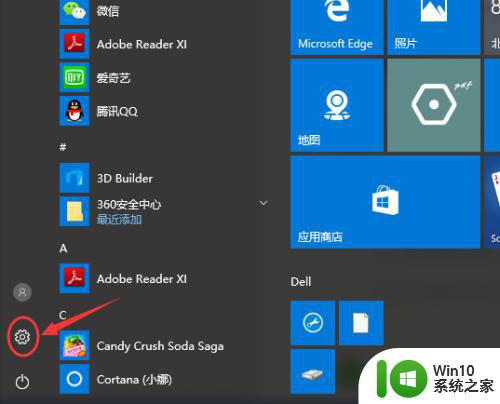Open the Store (应用商店) tile

pyautogui.click(x=385, y=202)
